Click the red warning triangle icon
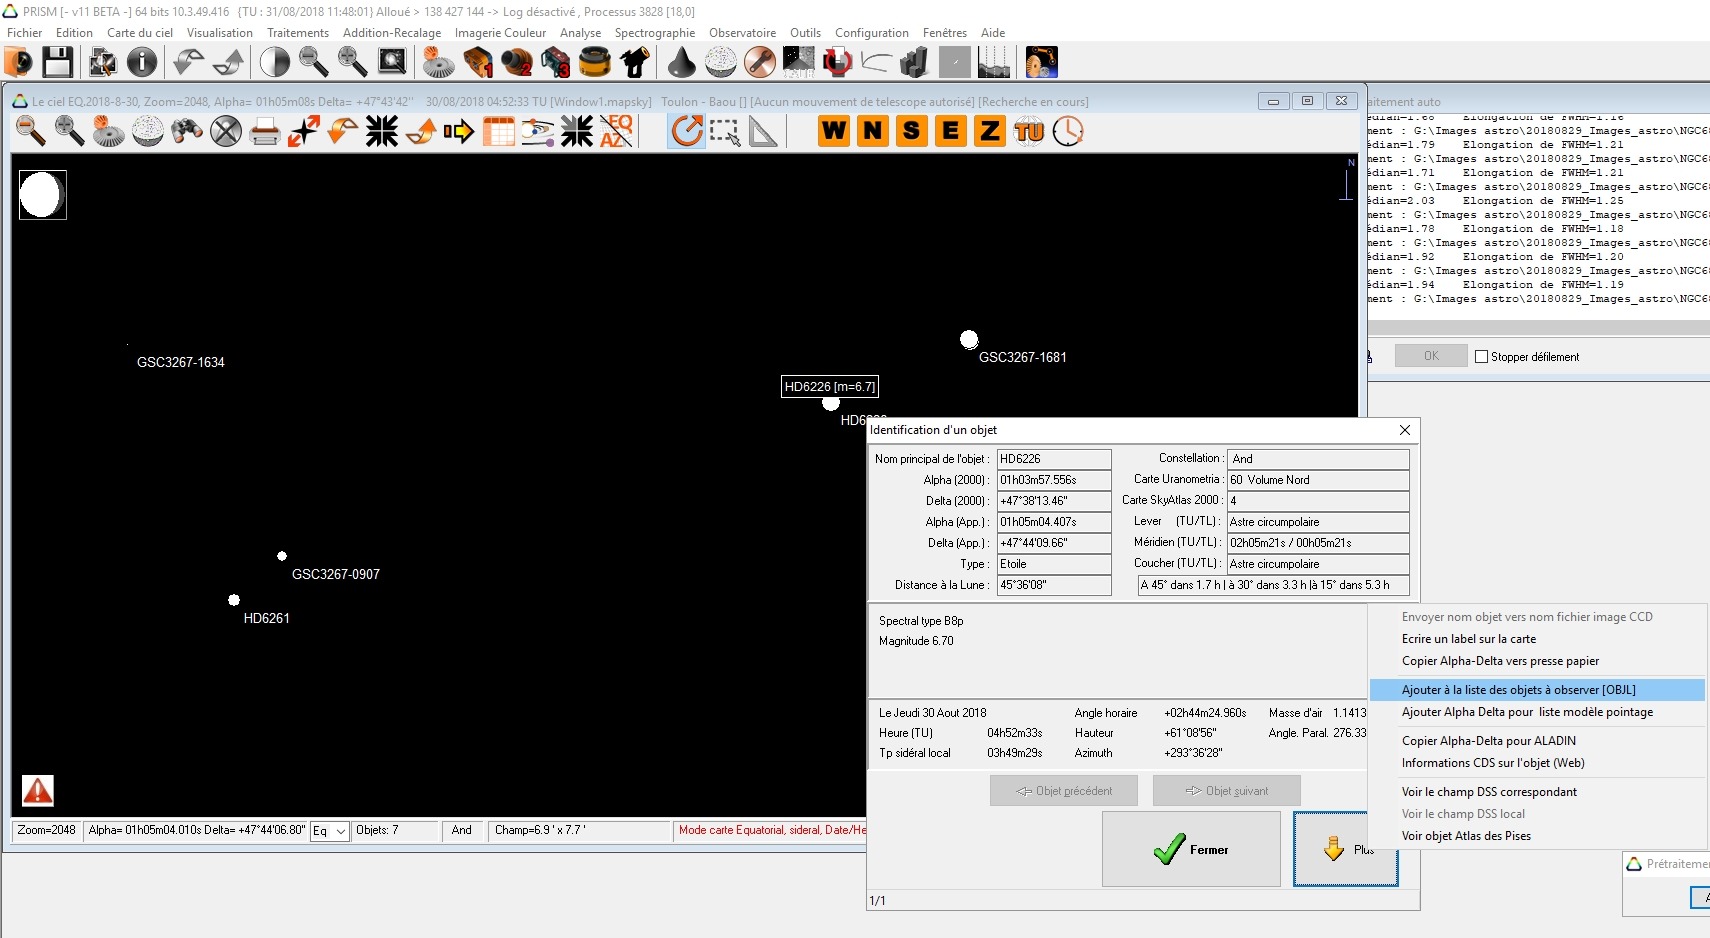1710x938 pixels. coord(38,791)
